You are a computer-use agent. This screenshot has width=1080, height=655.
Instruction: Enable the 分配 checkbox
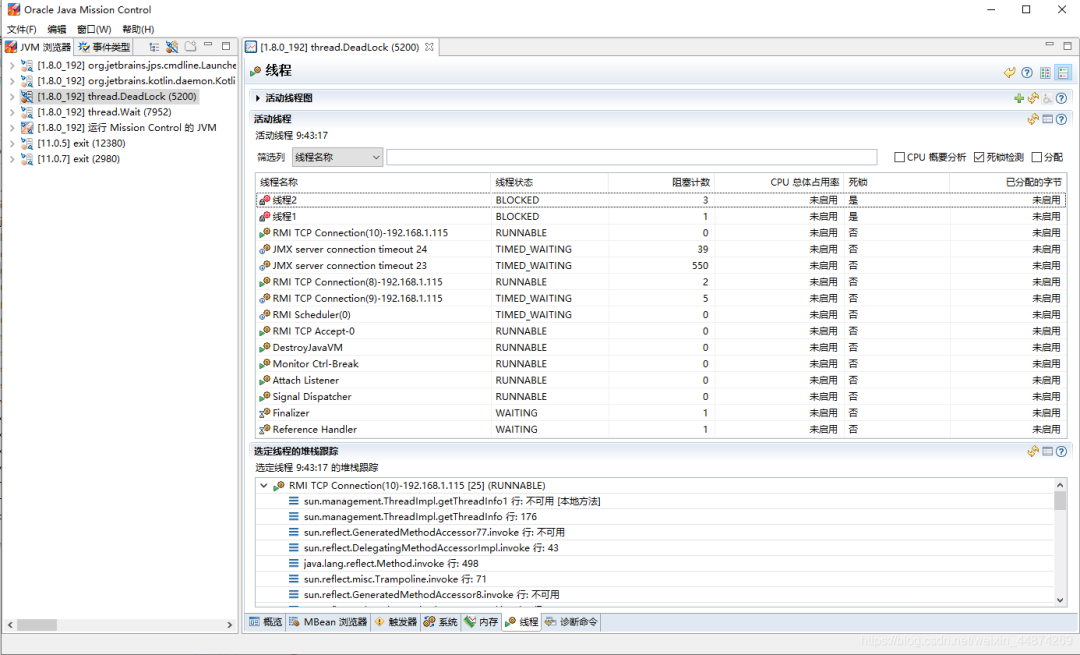tap(1037, 157)
